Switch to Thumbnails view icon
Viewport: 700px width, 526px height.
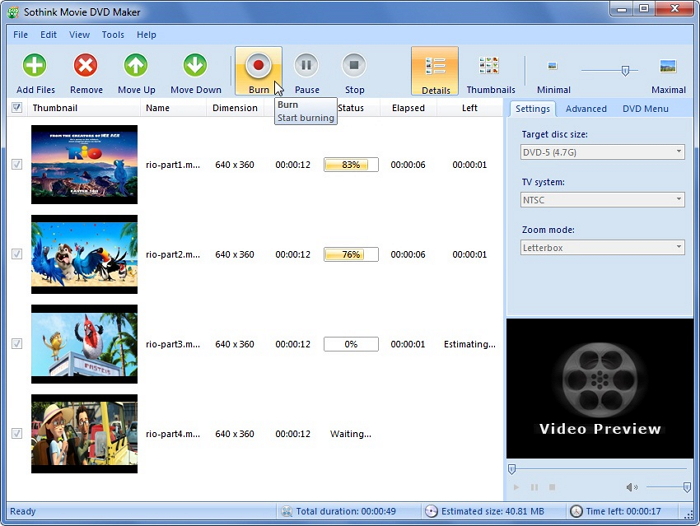(489, 66)
